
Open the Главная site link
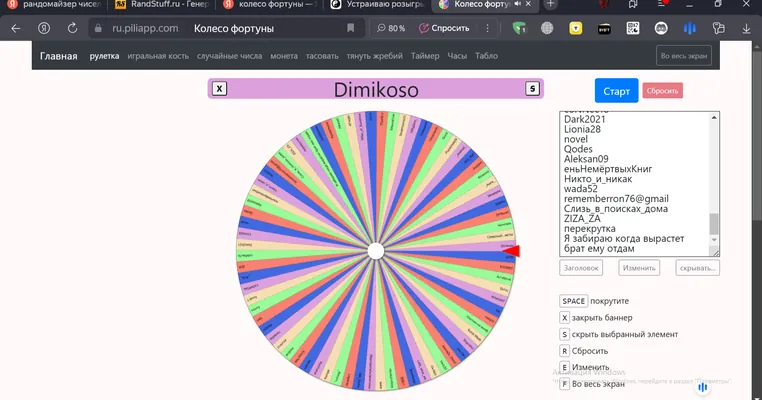59,56
